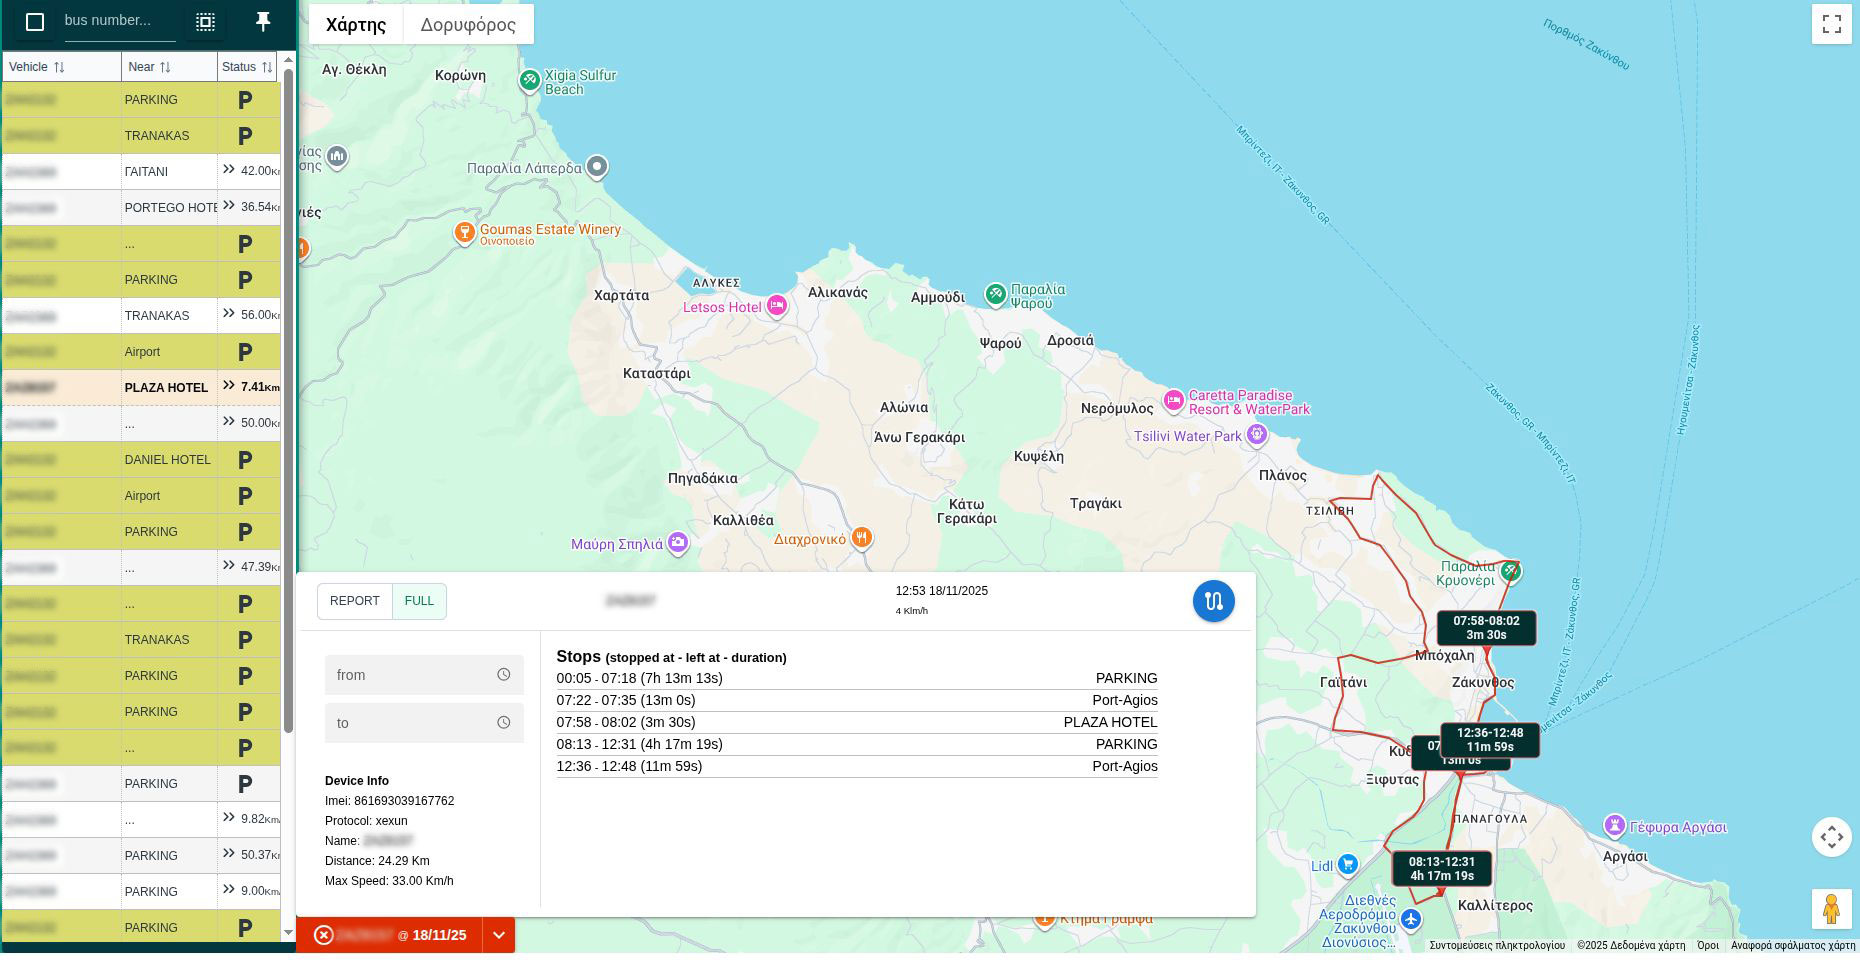This screenshot has height=963, width=1860.
Task: Pin the vehicle sidebar panel
Action: [263, 21]
